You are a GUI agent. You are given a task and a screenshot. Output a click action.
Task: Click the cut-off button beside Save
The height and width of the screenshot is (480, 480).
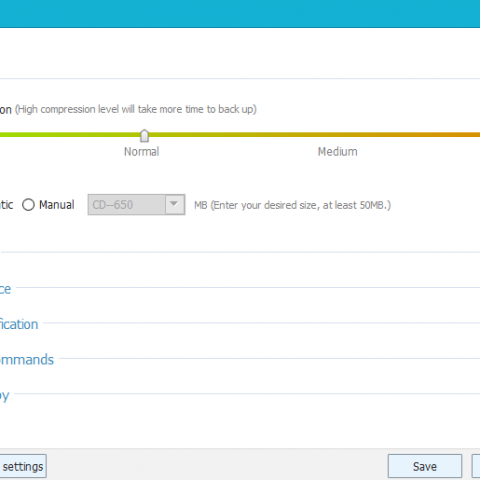coord(476,466)
